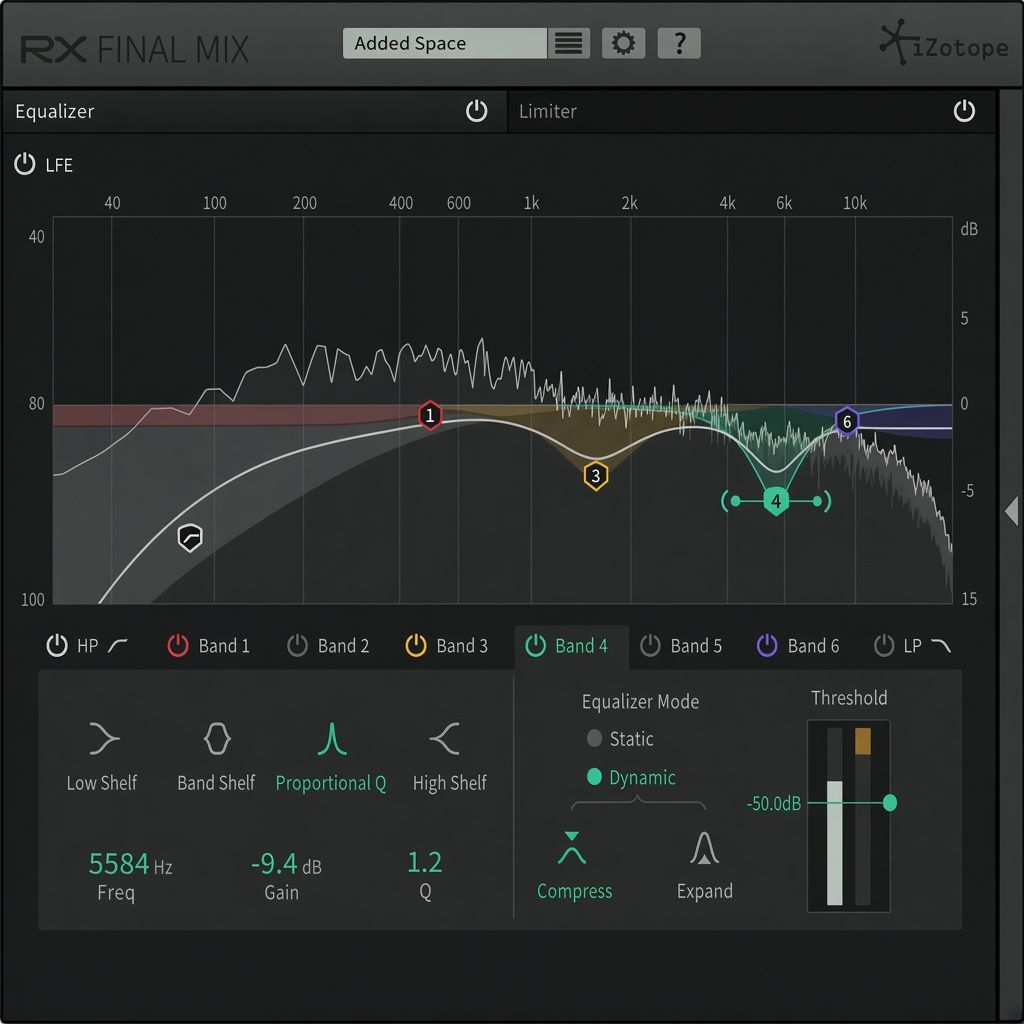The width and height of the screenshot is (1024, 1024).
Task: Open the help question mark button
Action: point(679,43)
